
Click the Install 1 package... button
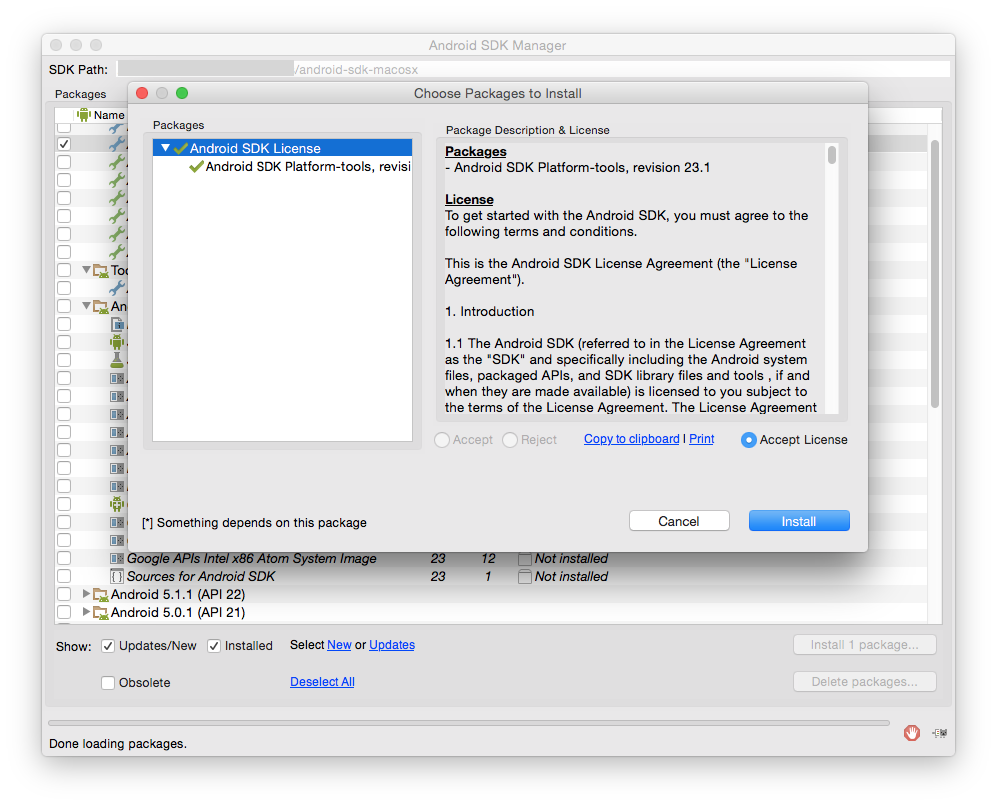pyautogui.click(x=865, y=645)
